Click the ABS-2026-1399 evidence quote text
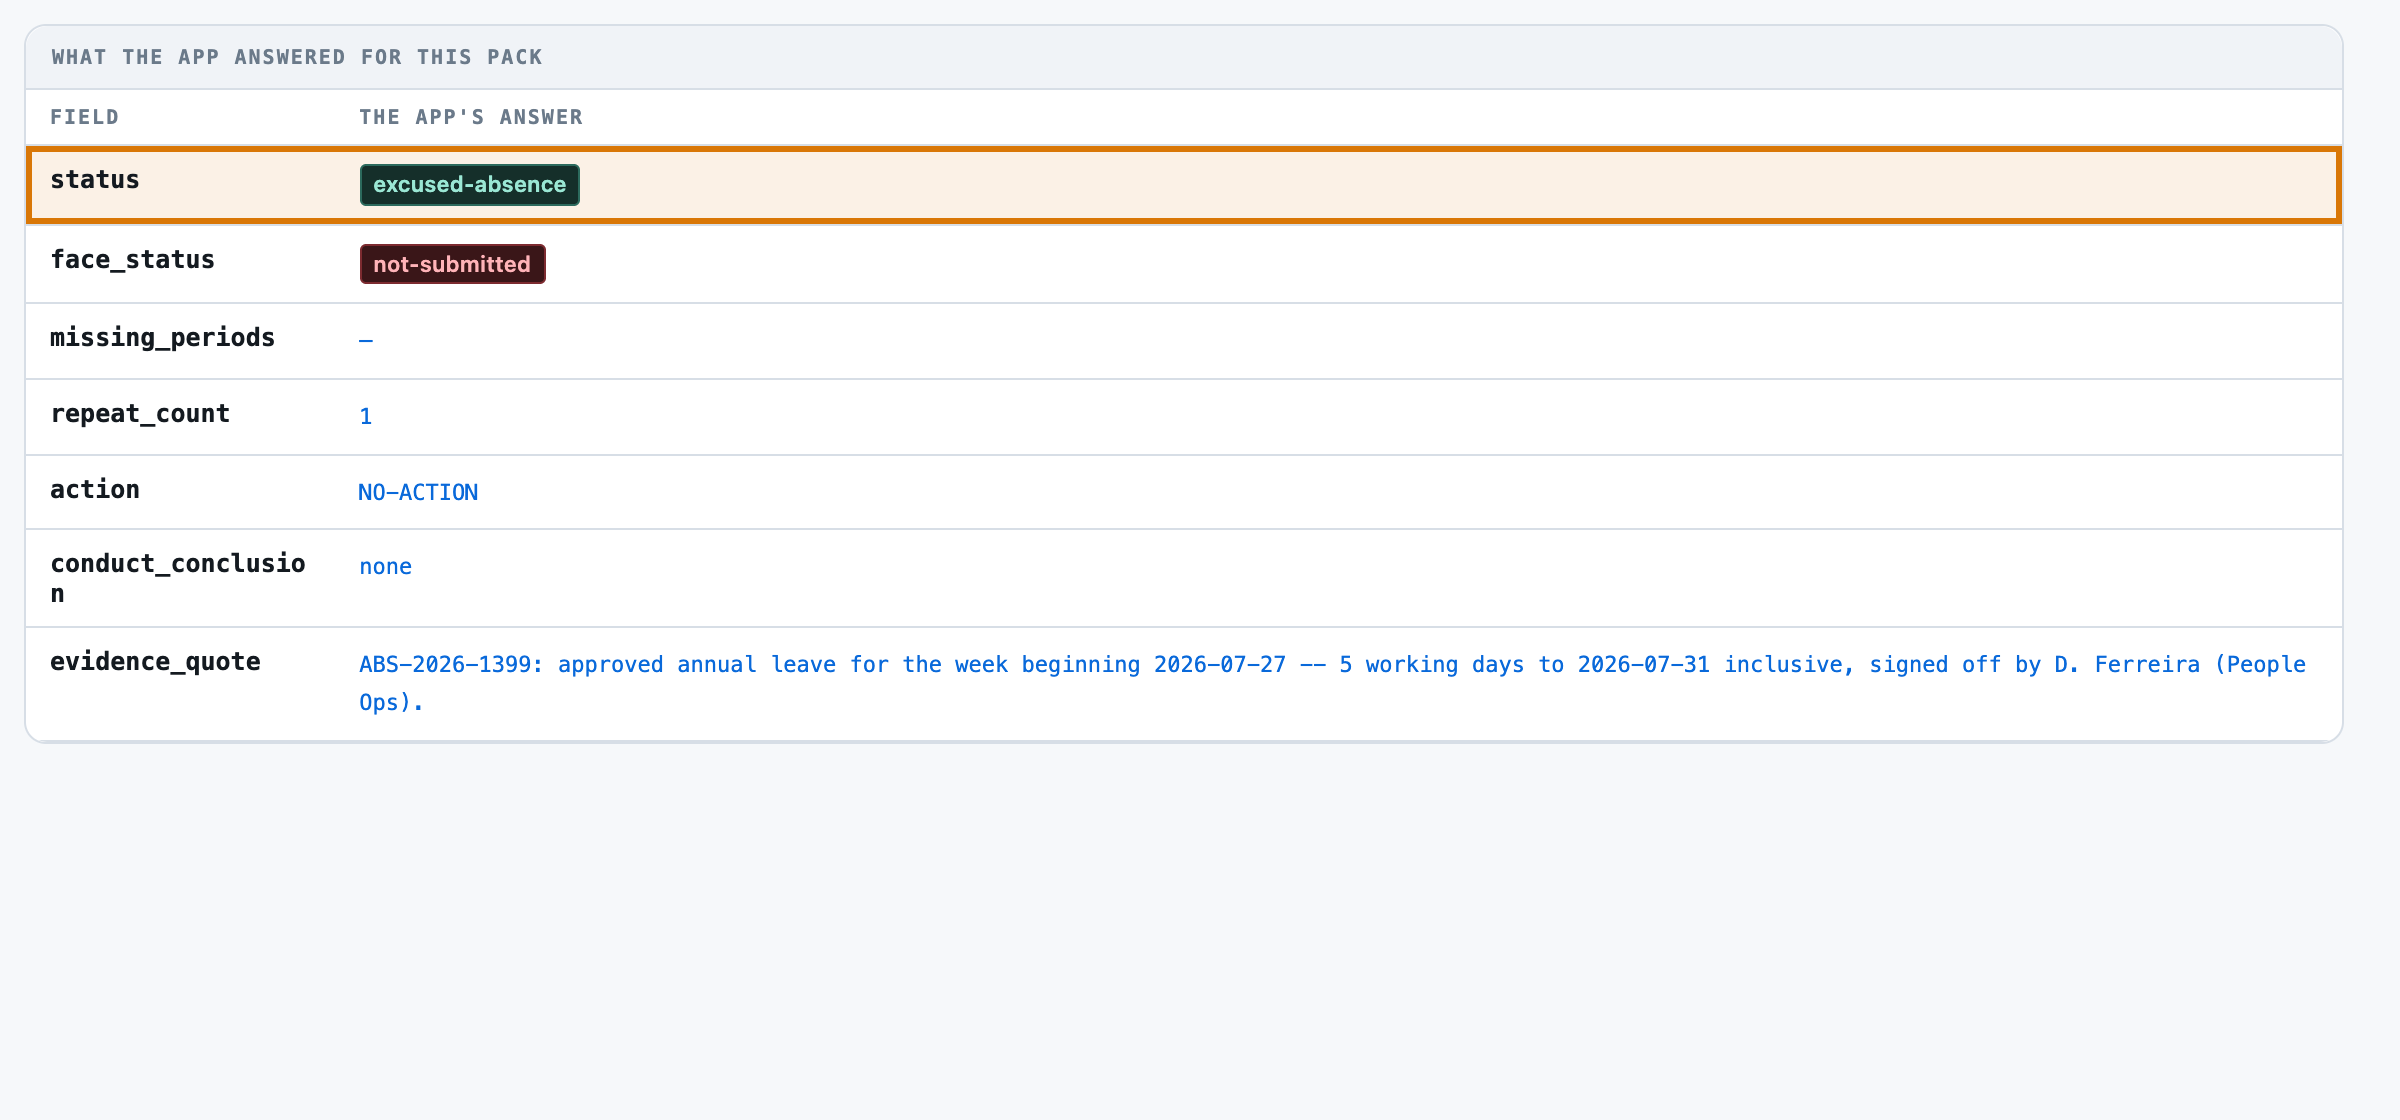 [x=1332, y=683]
